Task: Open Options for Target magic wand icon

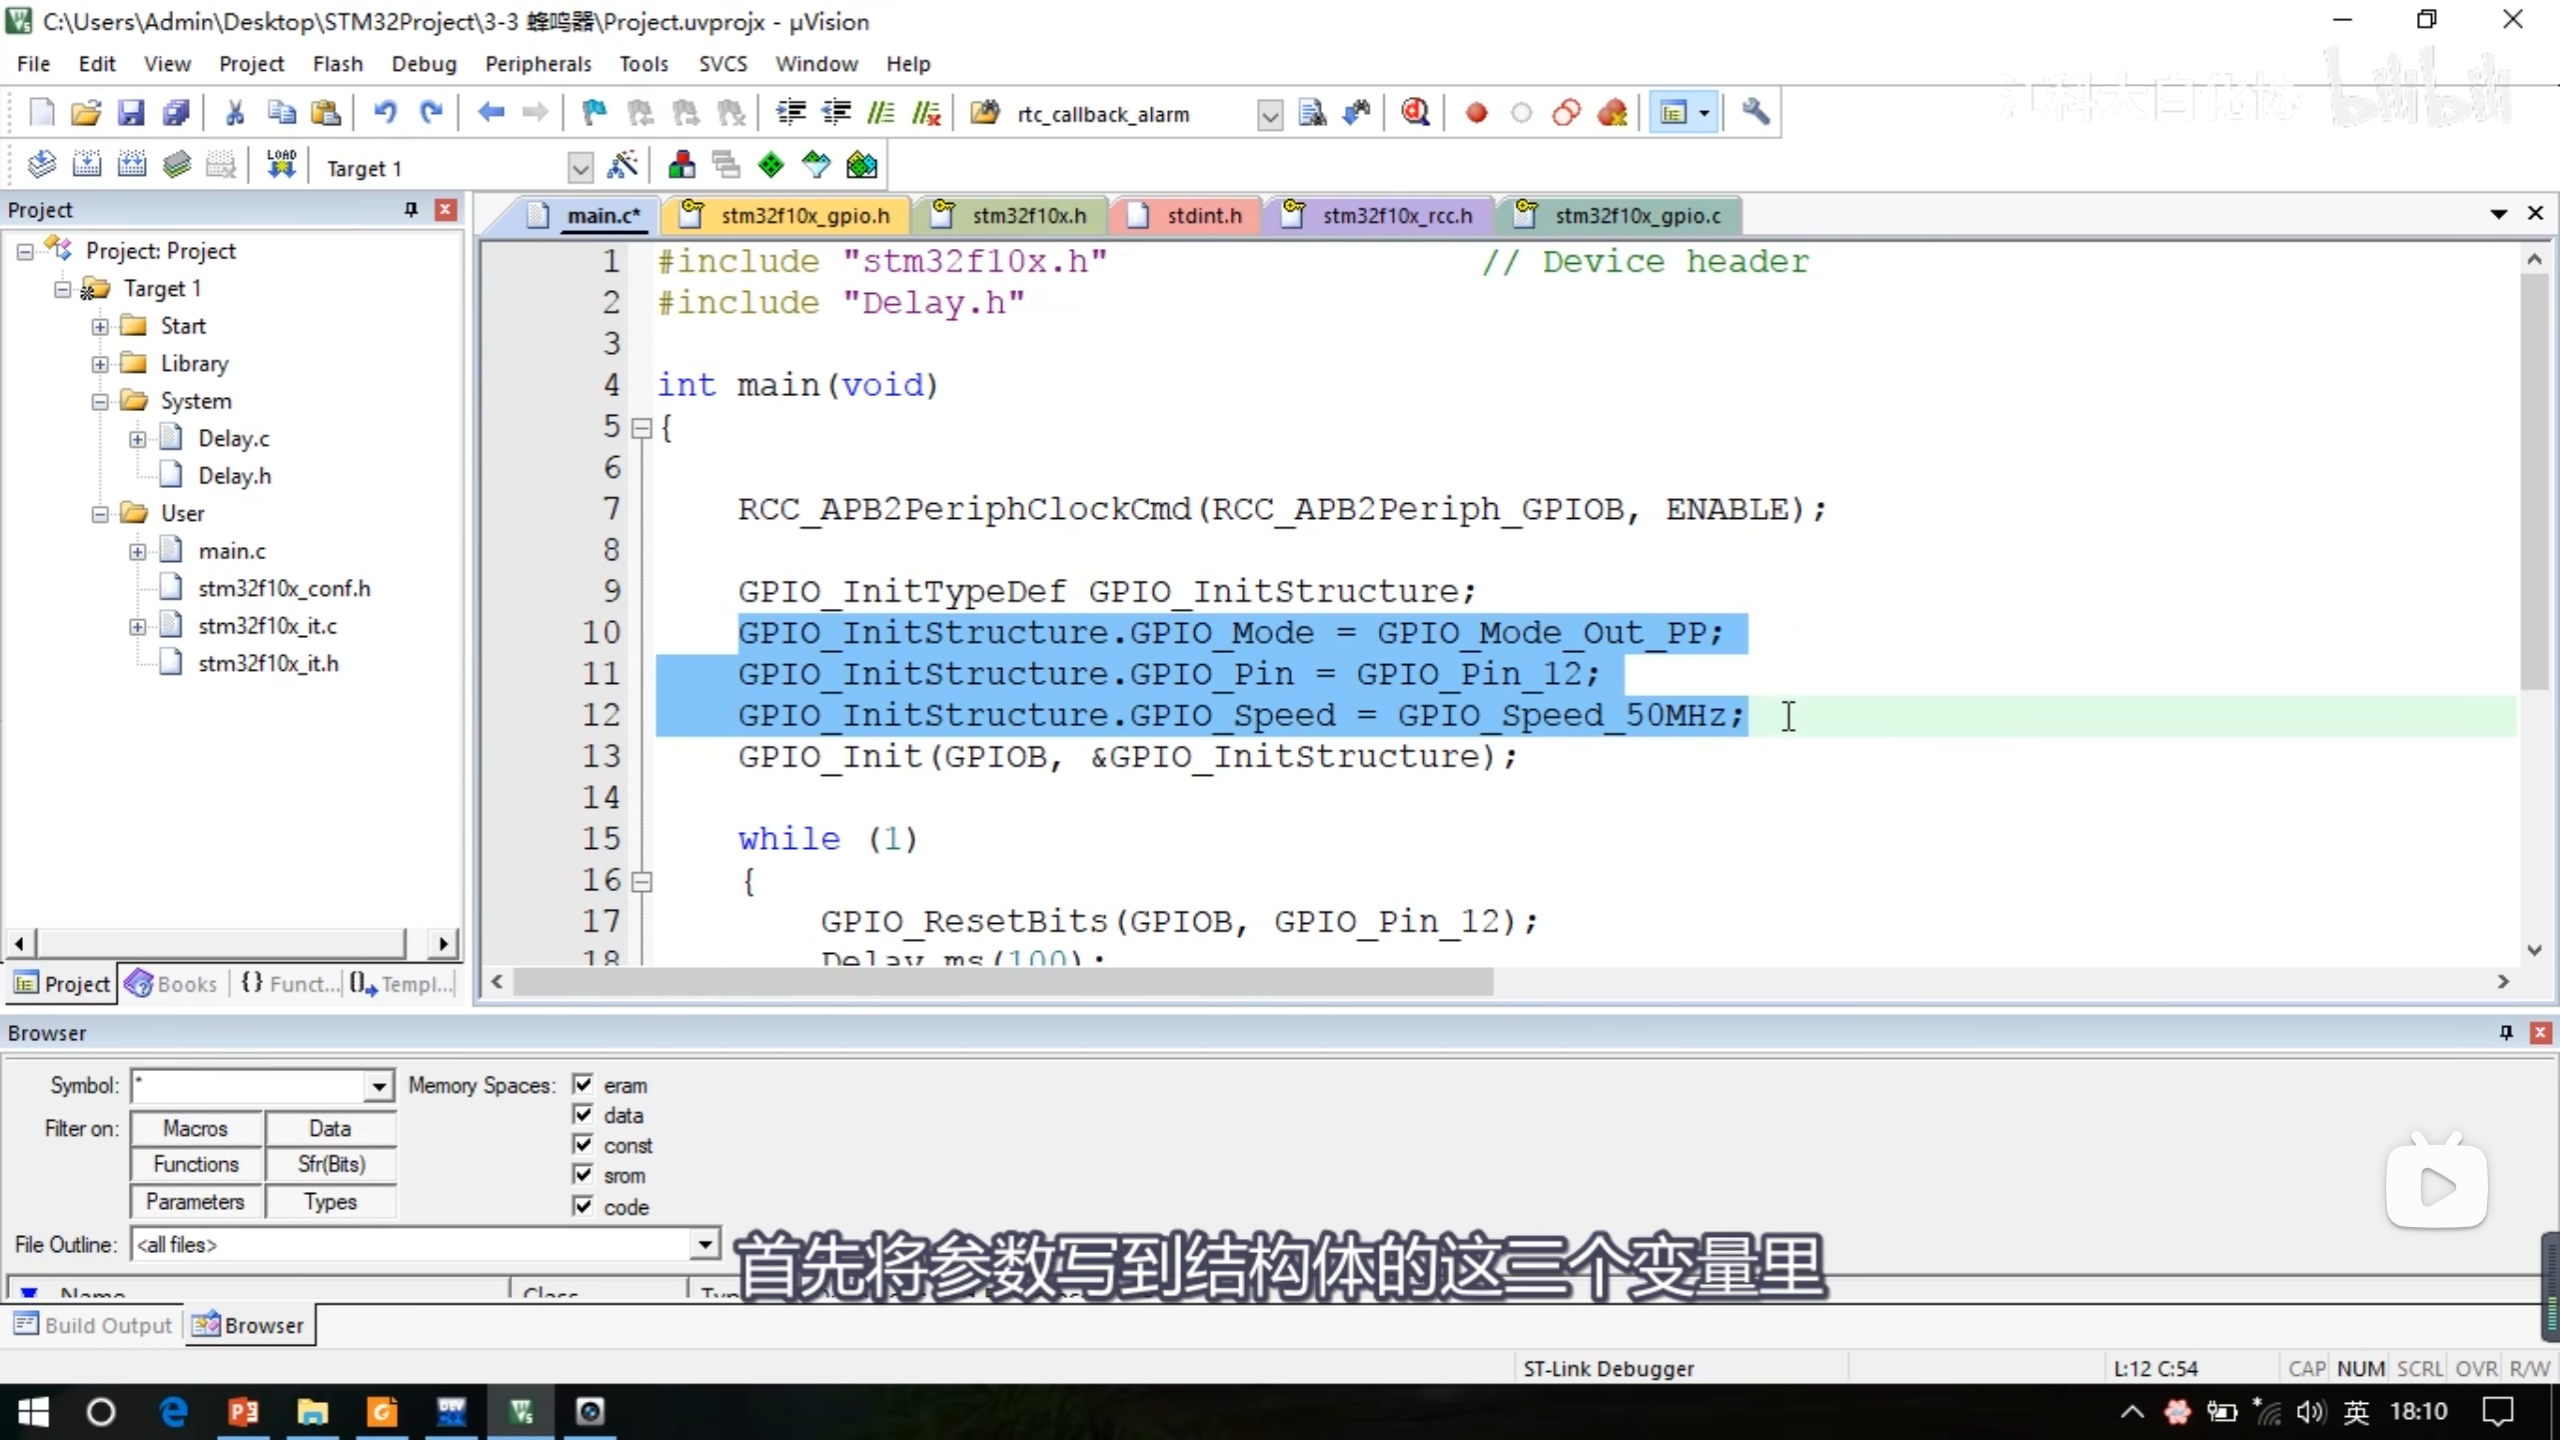Action: tap(622, 166)
